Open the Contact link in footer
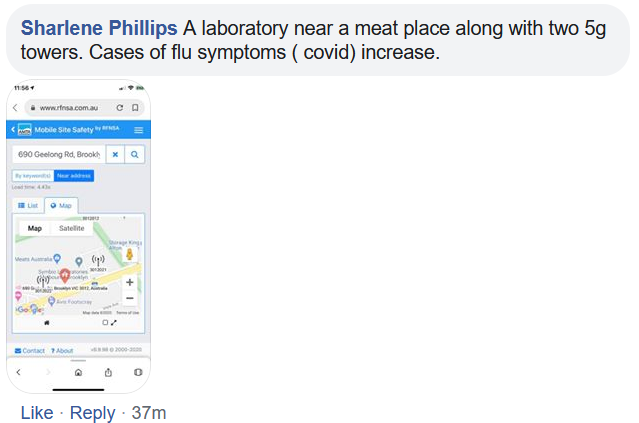 [29, 350]
